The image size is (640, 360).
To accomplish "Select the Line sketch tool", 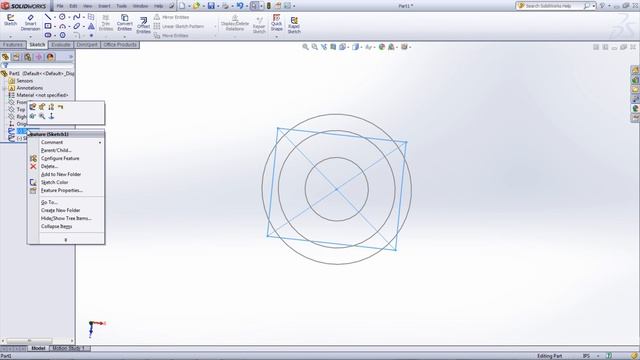I will (48, 17).
